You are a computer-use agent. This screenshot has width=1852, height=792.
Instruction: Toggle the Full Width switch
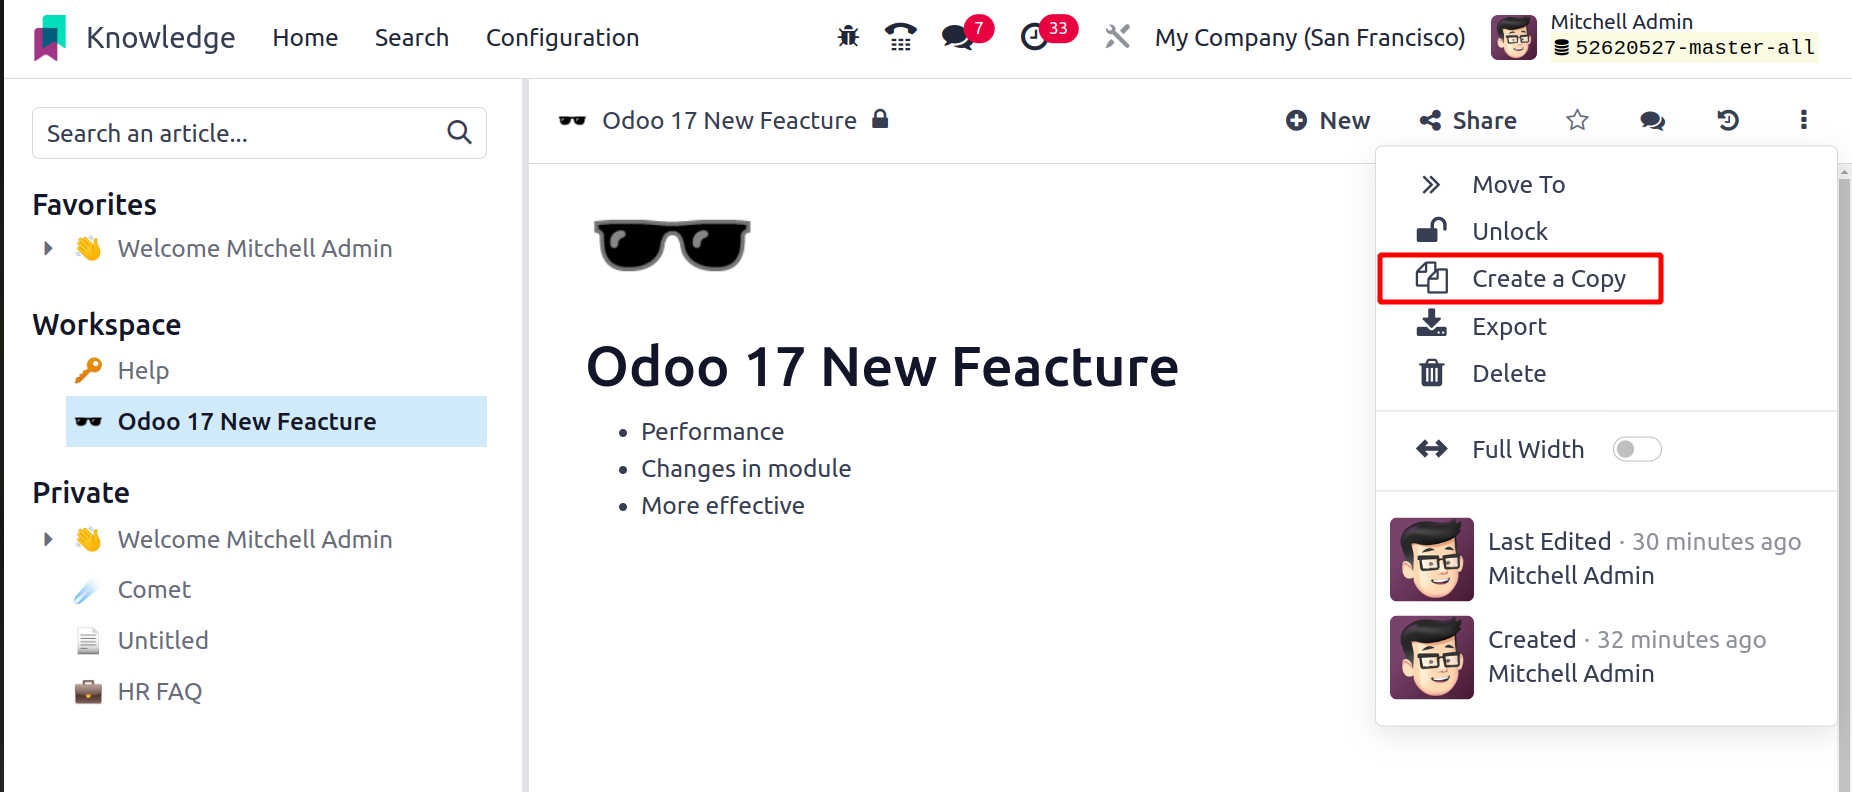pyautogui.click(x=1637, y=450)
